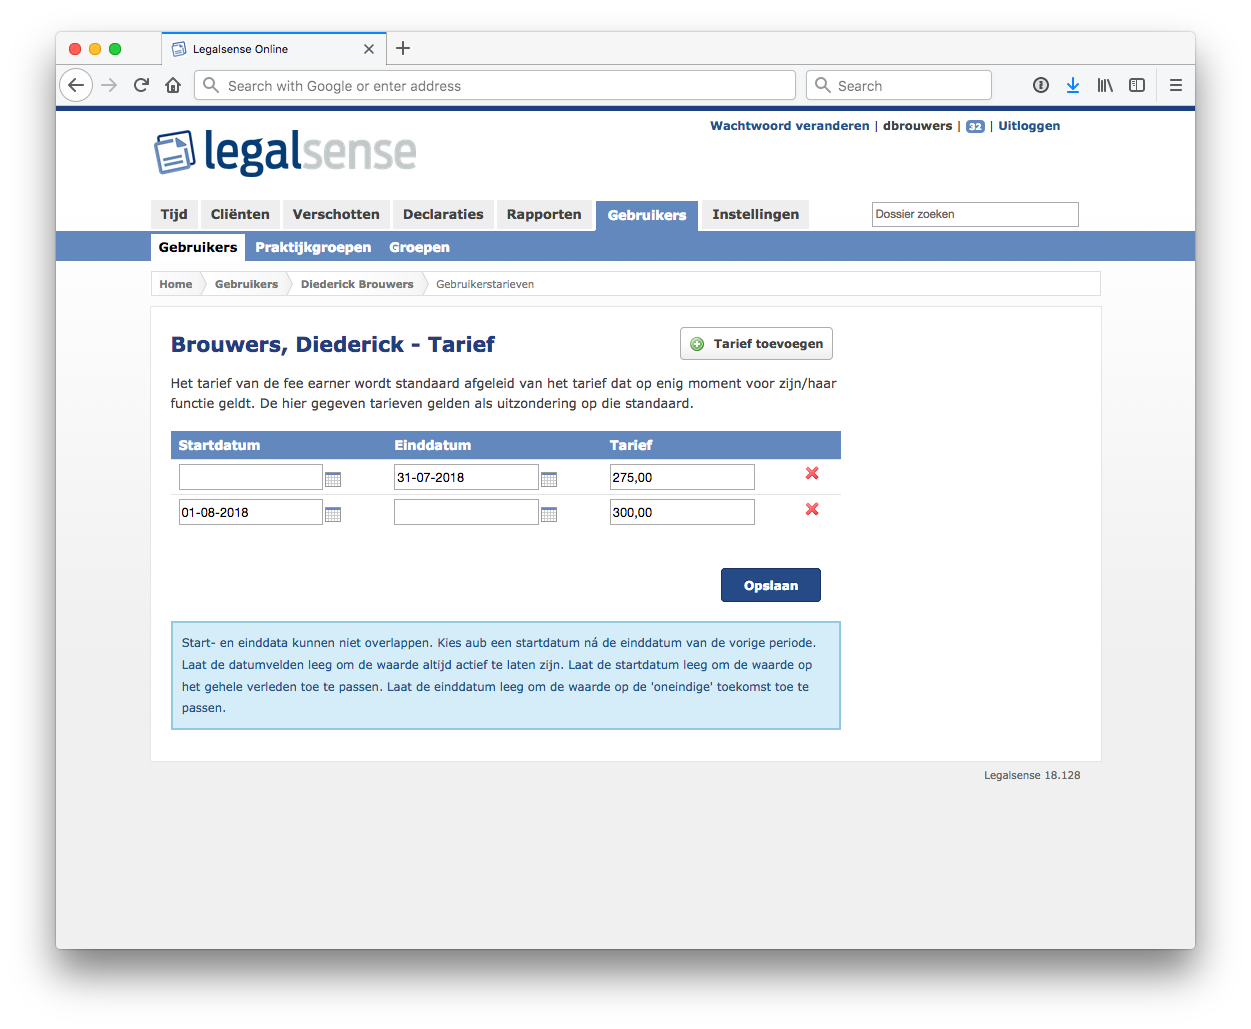Viewport: 1251px width, 1029px height.
Task: Click the Brouwers, Diederick - Tarief heading
Action: (333, 344)
